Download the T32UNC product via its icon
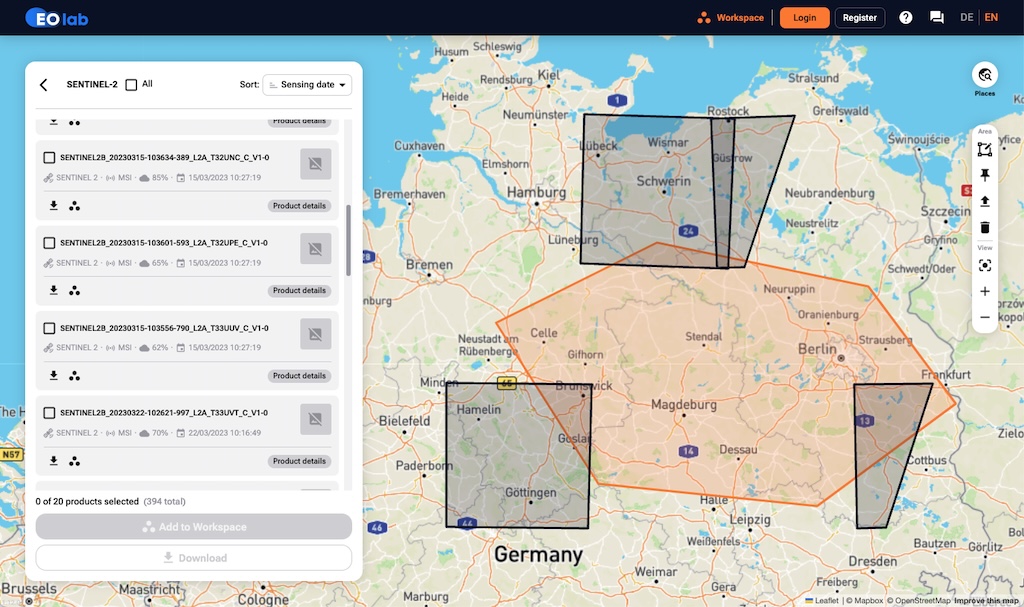This screenshot has width=1024, height=607. click(54, 206)
